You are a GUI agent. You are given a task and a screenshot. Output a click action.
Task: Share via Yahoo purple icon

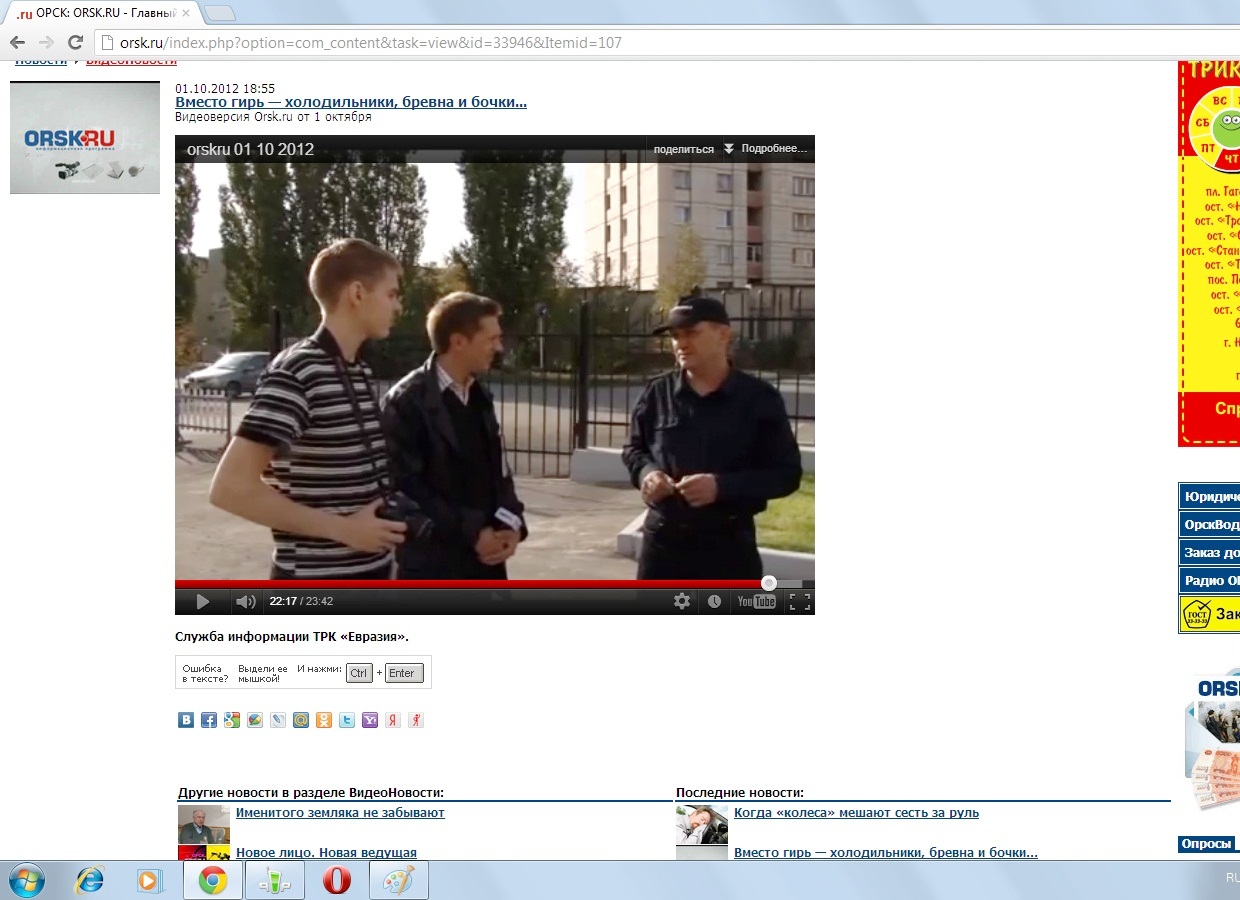coord(370,719)
